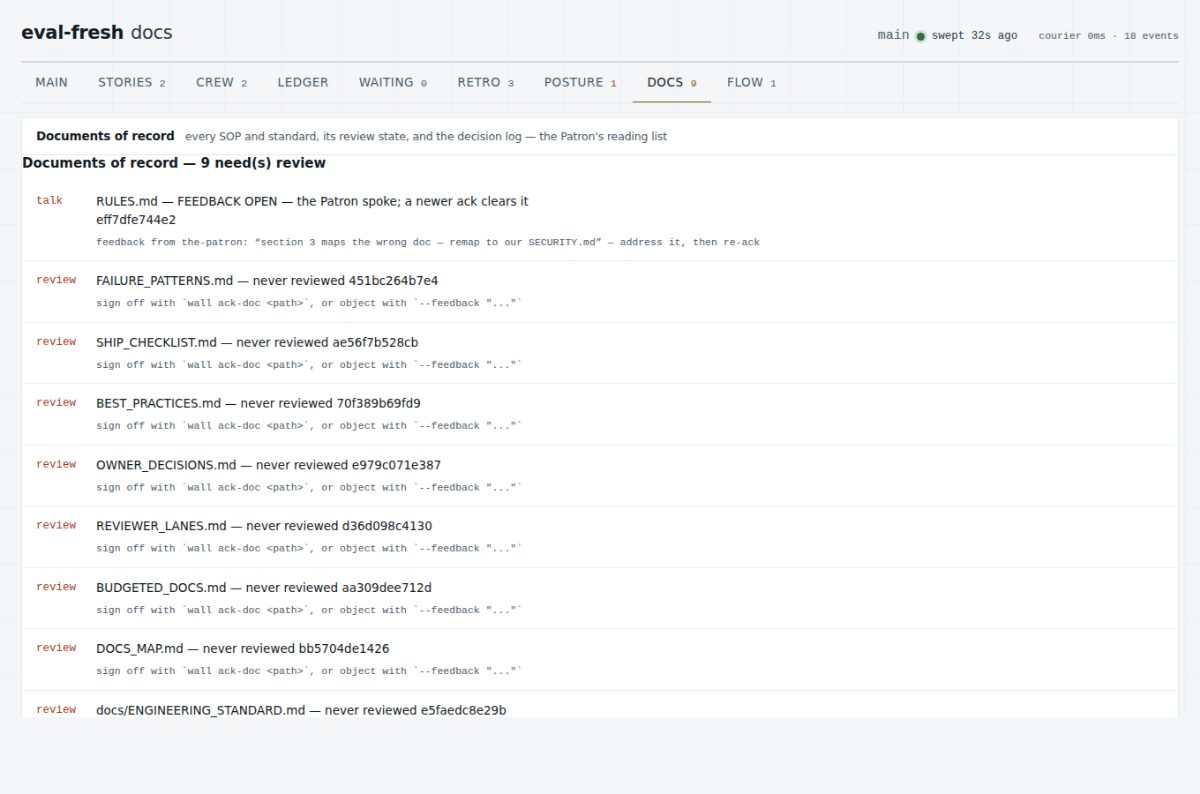
Task: Click review label beside SHIP_CHECKLIST.md
Action: pos(56,341)
